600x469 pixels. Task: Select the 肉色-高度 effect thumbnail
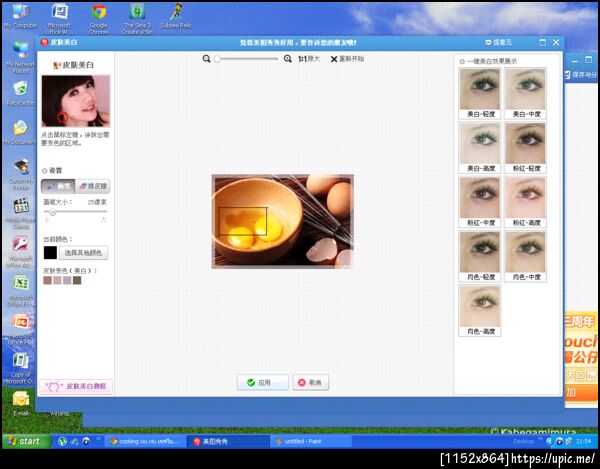click(x=480, y=311)
